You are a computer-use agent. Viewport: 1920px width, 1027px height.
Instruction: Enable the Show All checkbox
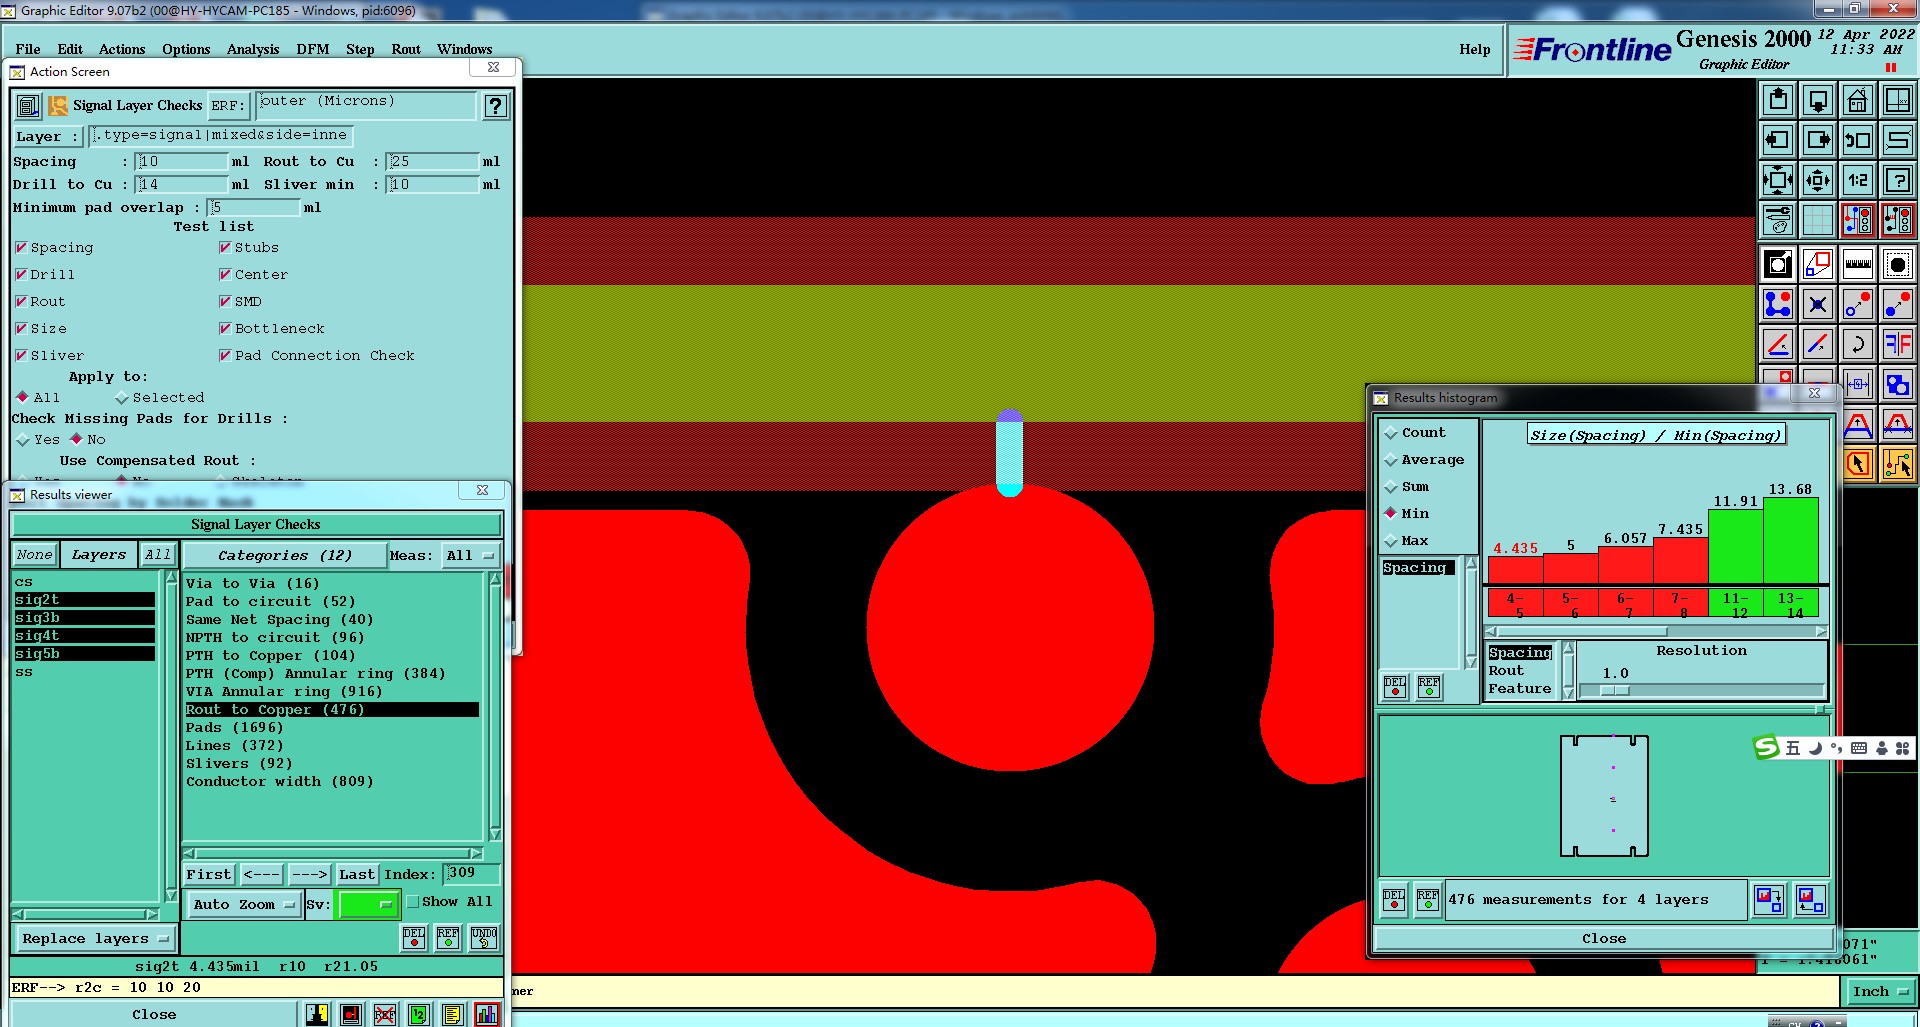[x=413, y=901]
